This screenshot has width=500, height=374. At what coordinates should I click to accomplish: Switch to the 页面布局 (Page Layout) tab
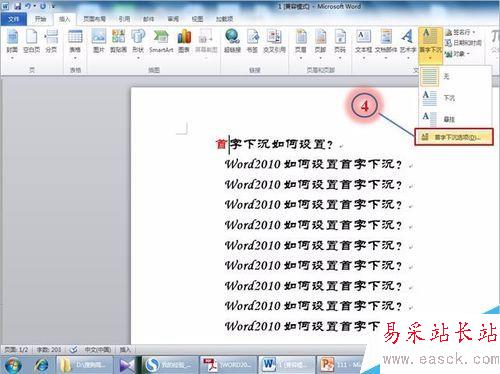(94, 19)
